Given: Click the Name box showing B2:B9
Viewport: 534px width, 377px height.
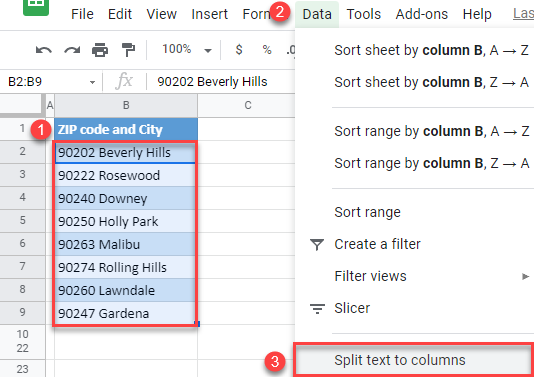Looking at the screenshot, I should pyautogui.click(x=51, y=82).
